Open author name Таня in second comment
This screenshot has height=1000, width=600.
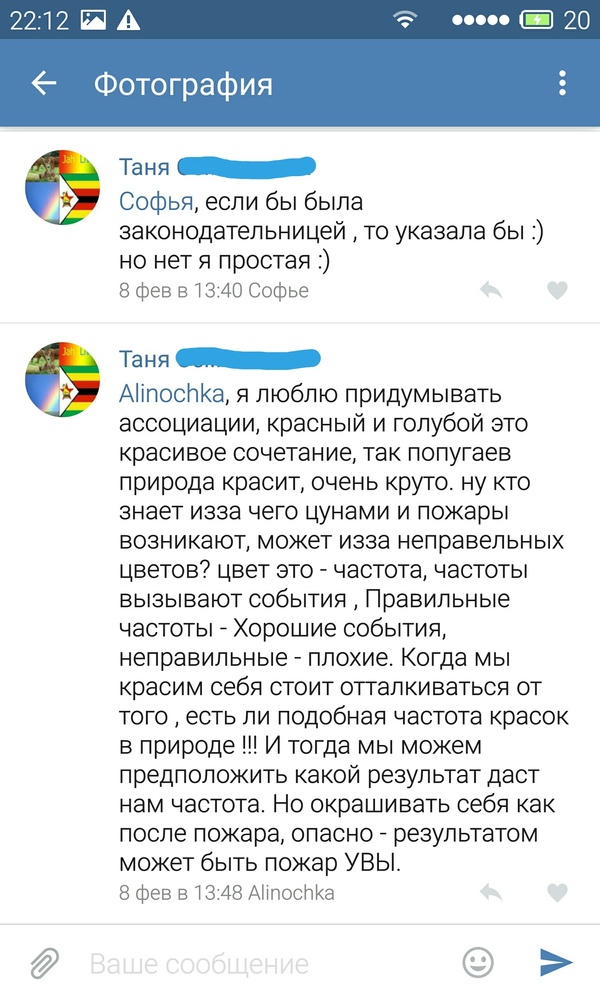144,358
